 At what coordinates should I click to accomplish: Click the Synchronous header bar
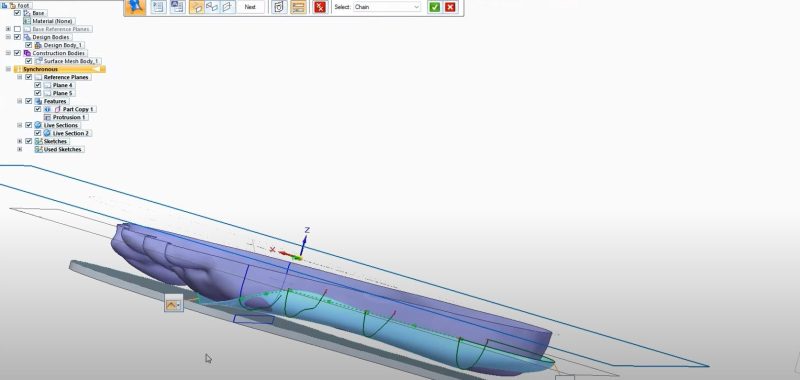(60, 69)
